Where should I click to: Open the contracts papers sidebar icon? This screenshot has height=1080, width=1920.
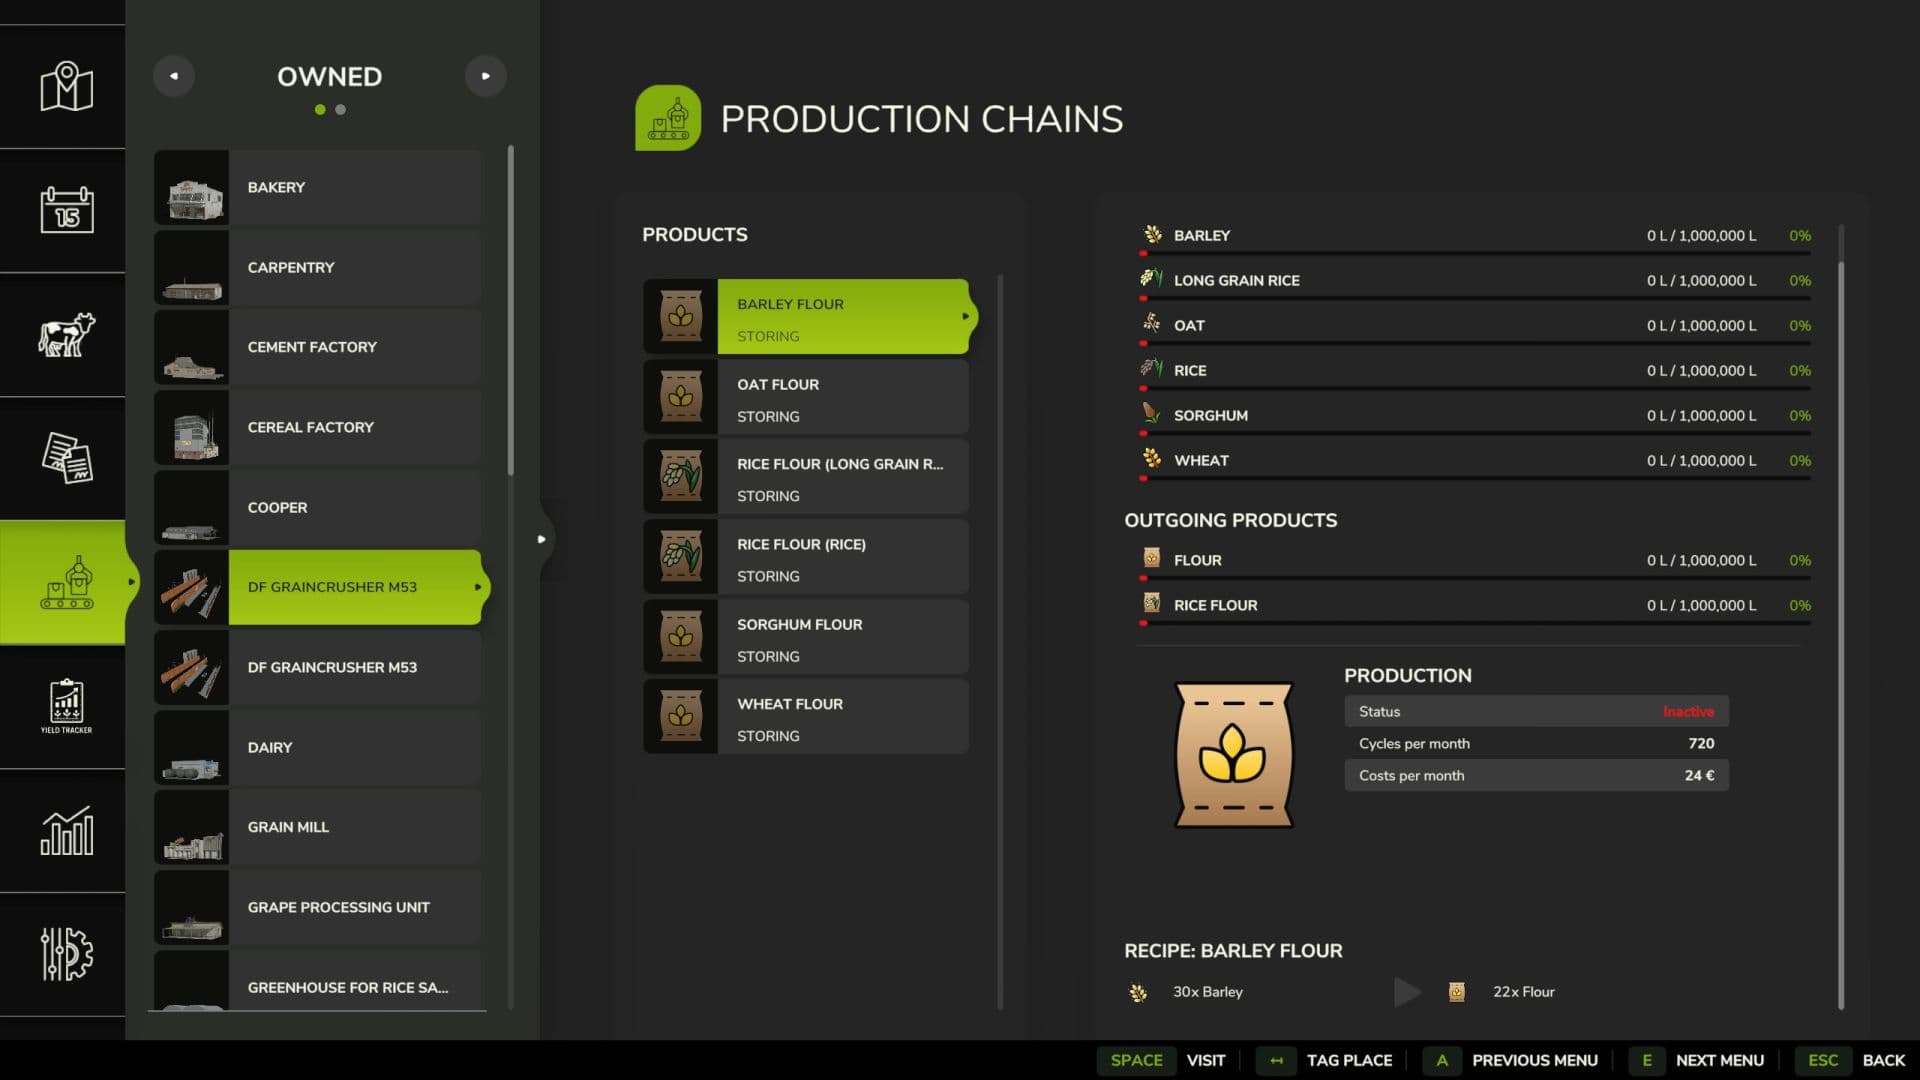(x=66, y=458)
